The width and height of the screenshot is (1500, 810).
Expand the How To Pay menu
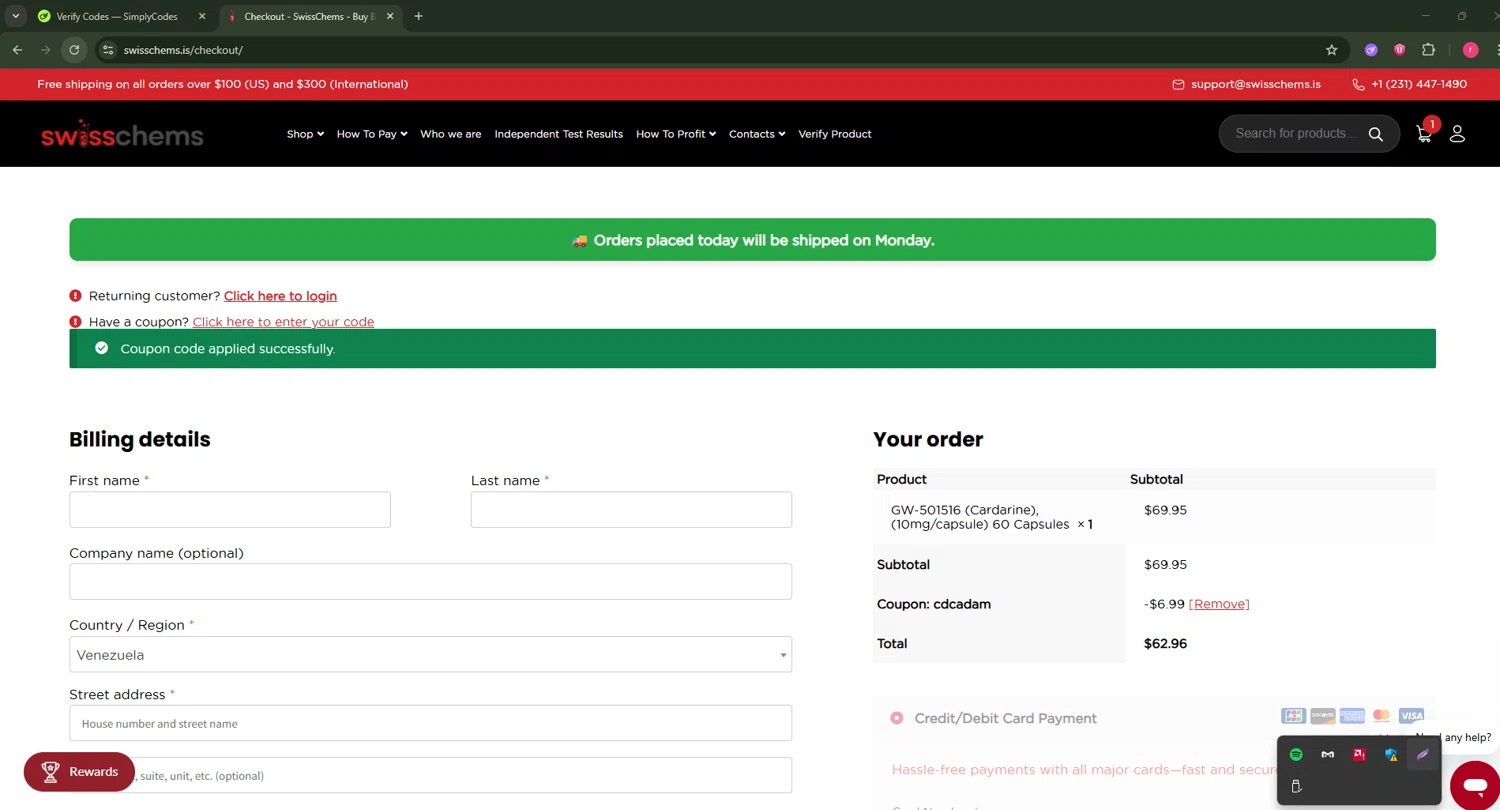click(371, 134)
